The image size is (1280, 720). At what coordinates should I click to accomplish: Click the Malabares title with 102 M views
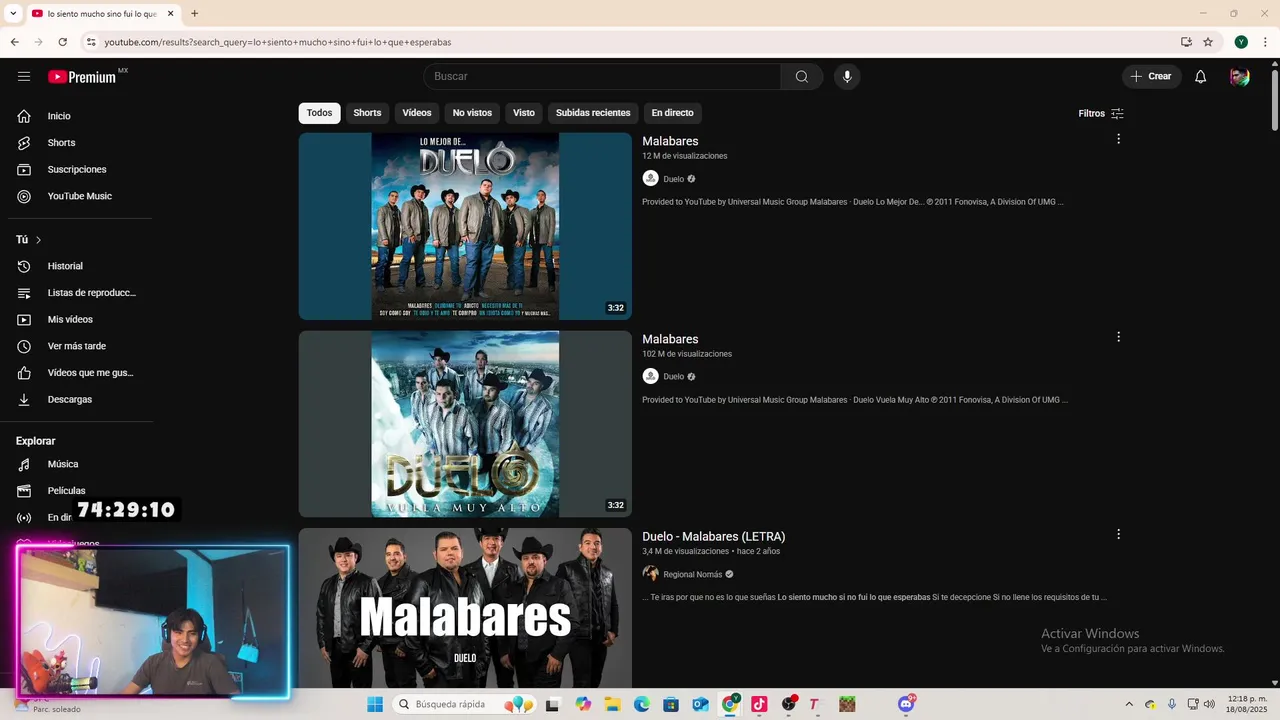coord(670,340)
